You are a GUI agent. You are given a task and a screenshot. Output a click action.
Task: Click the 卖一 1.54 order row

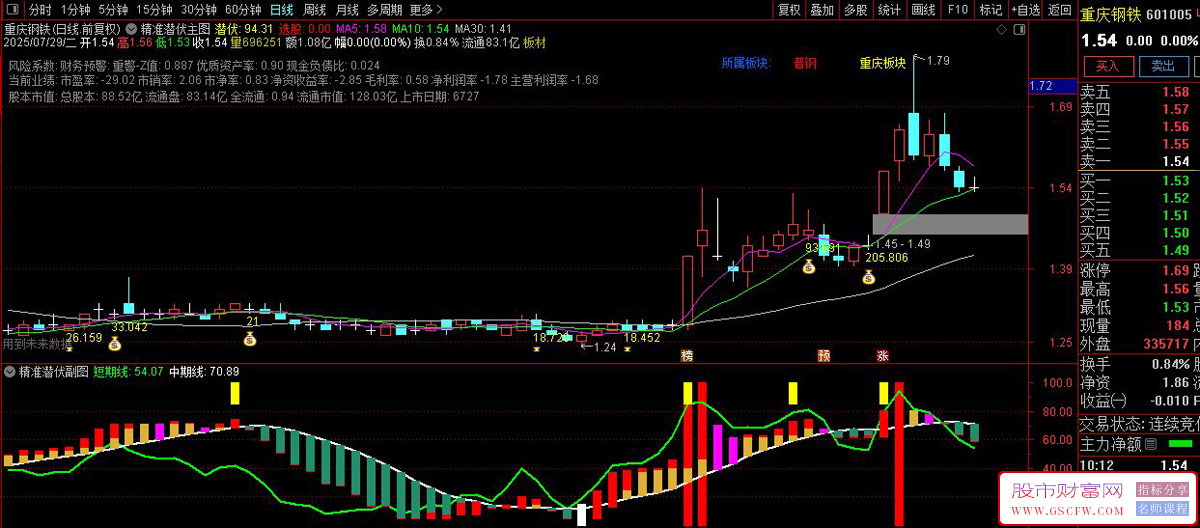point(1139,162)
